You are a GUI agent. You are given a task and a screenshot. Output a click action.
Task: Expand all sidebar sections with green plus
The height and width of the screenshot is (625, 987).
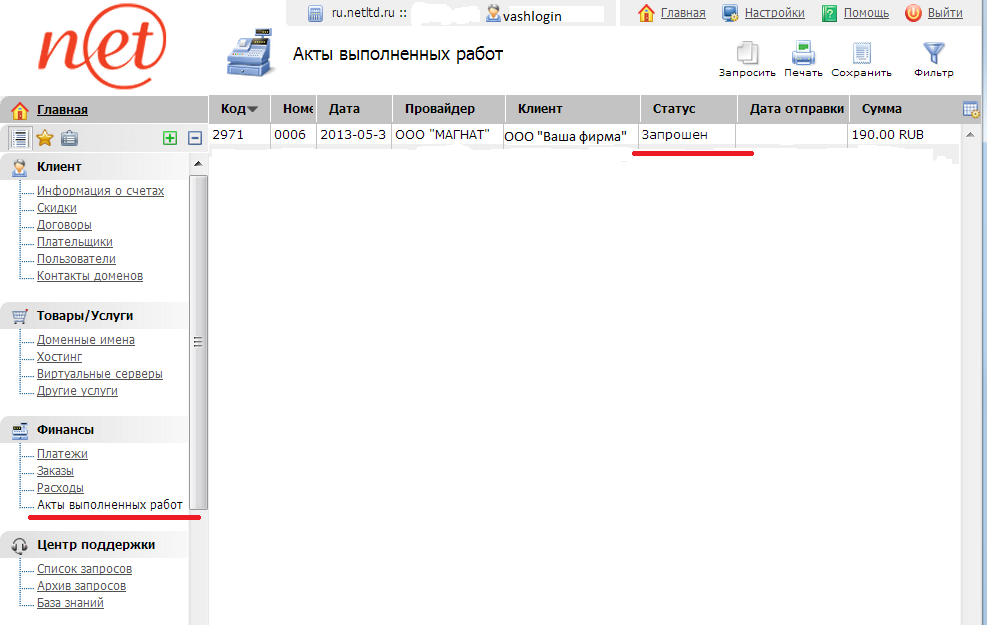pyautogui.click(x=170, y=138)
